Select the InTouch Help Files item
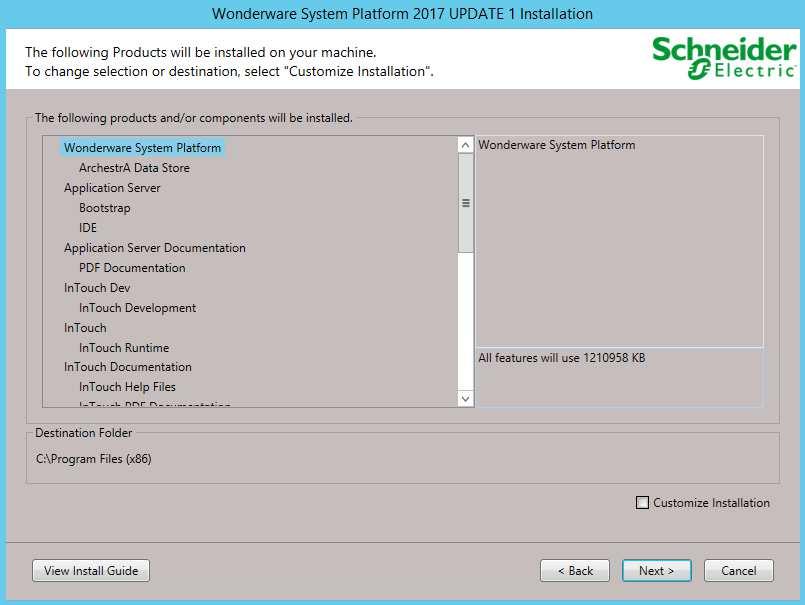This screenshot has width=805, height=605. [x=127, y=387]
